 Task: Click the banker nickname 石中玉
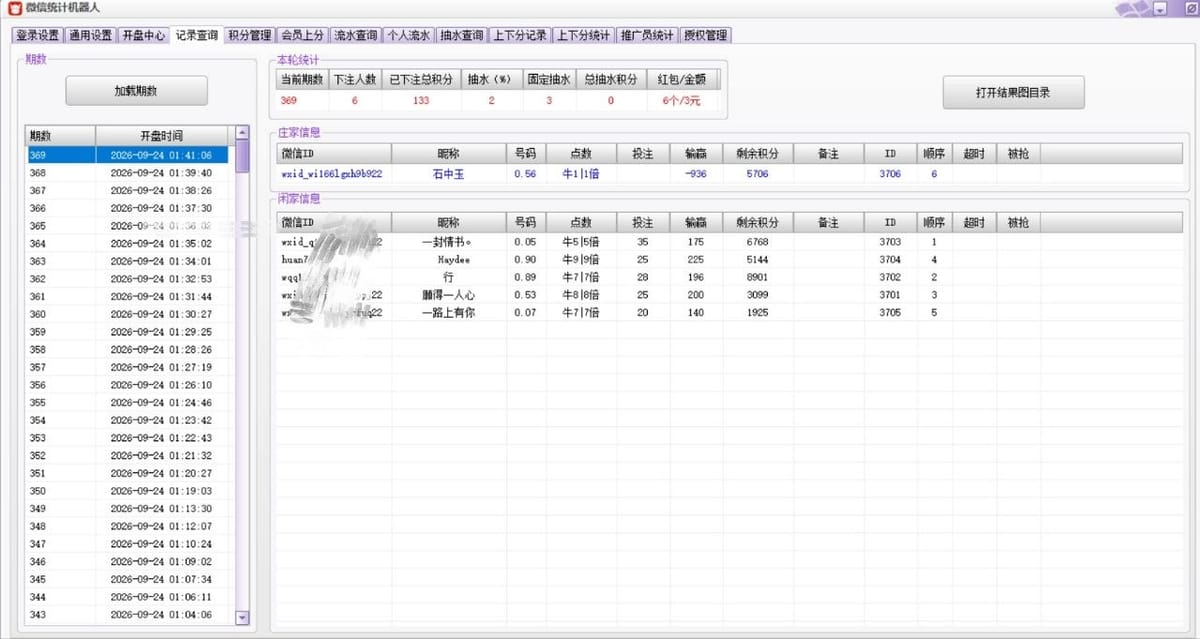(x=448, y=174)
